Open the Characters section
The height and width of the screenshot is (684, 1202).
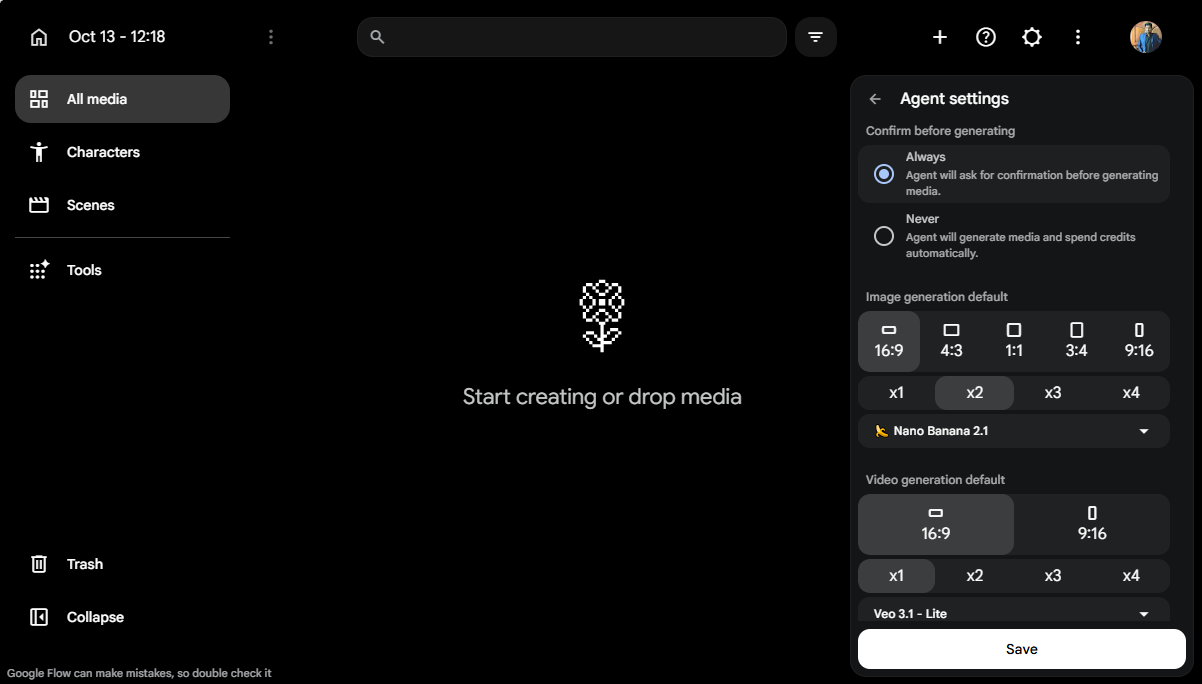coord(122,152)
